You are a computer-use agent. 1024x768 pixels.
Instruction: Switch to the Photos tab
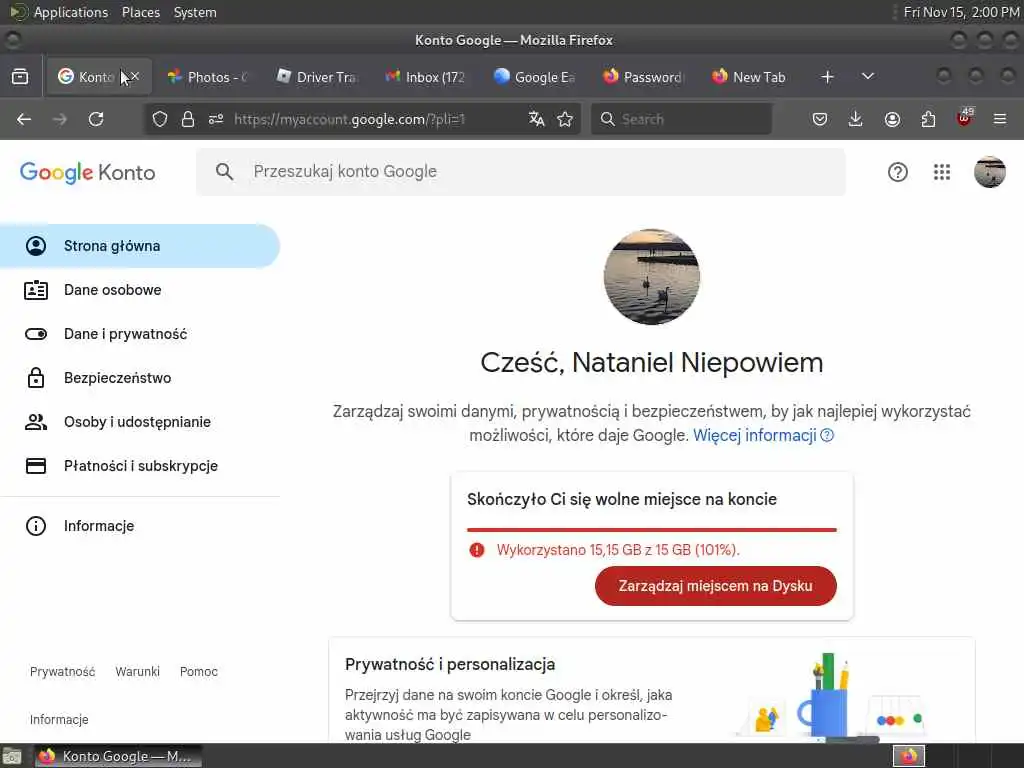coord(207,77)
